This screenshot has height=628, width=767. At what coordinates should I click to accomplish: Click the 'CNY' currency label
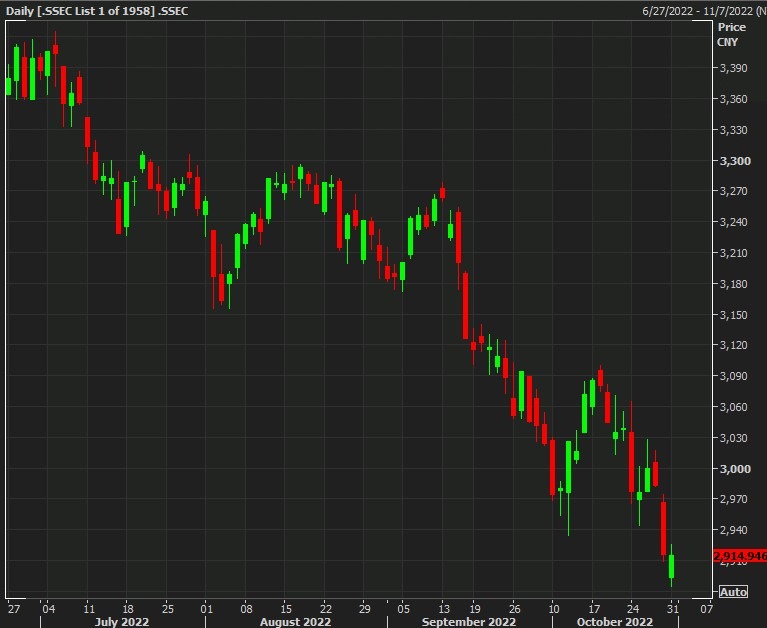(x=727, y=42)
